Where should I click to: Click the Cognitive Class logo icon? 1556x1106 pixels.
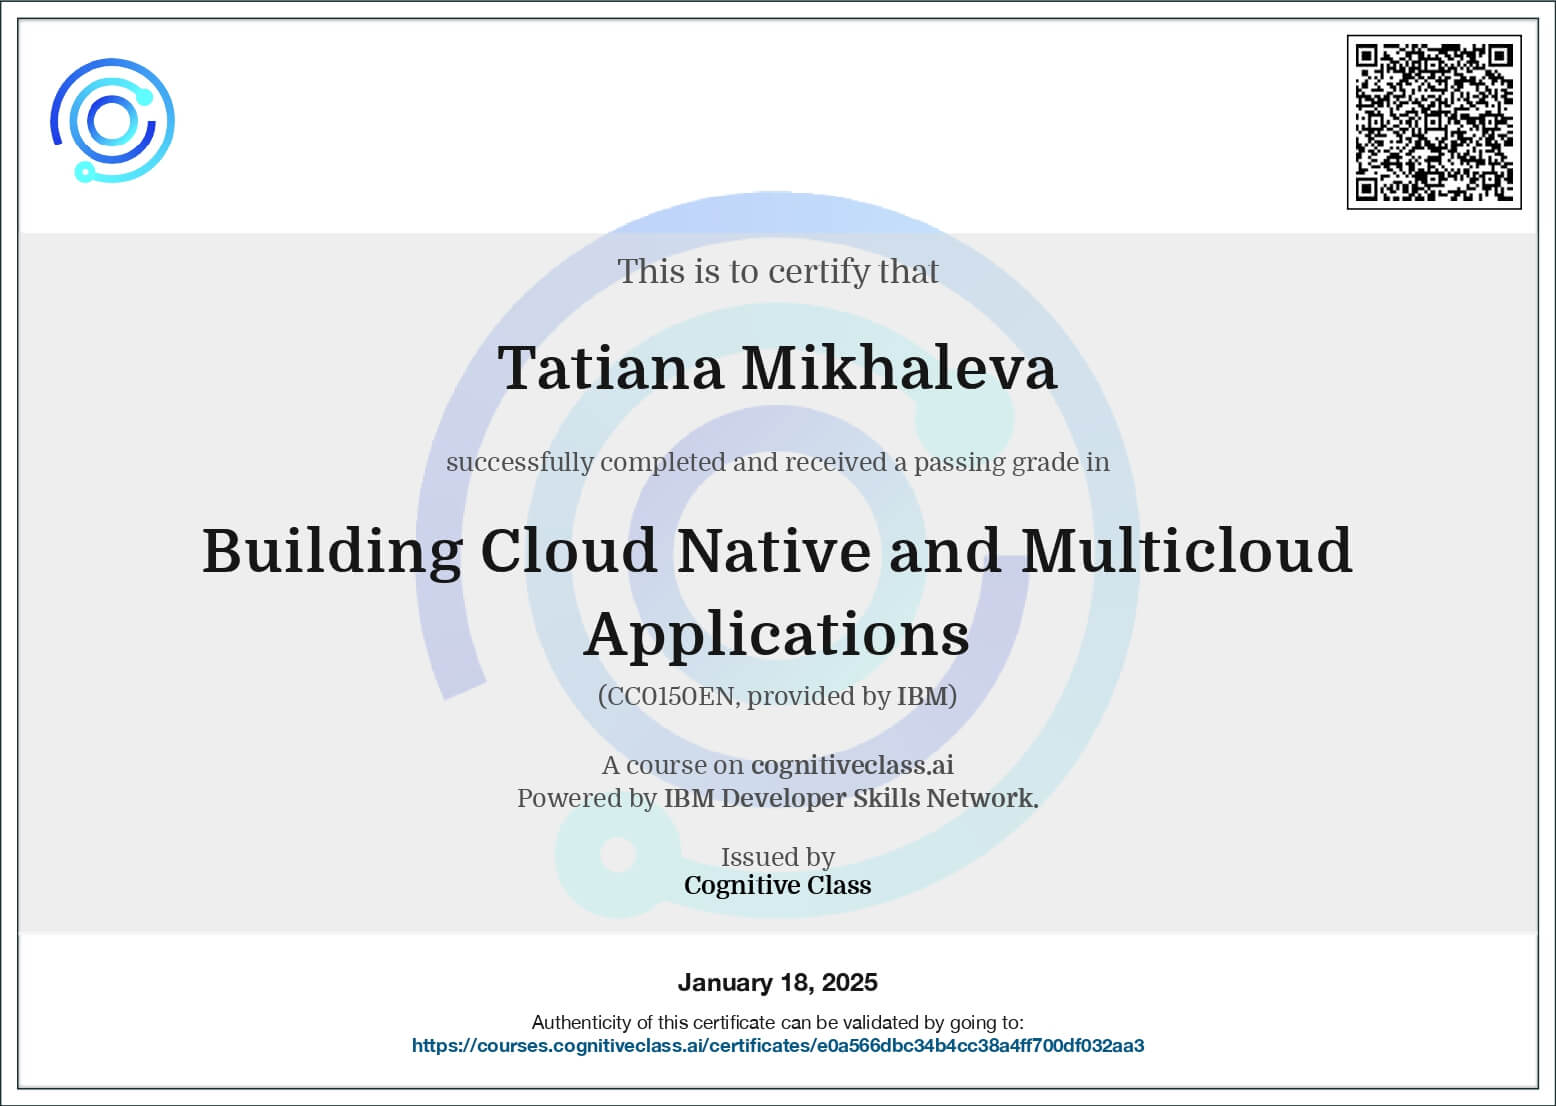[x=113, y=121]
